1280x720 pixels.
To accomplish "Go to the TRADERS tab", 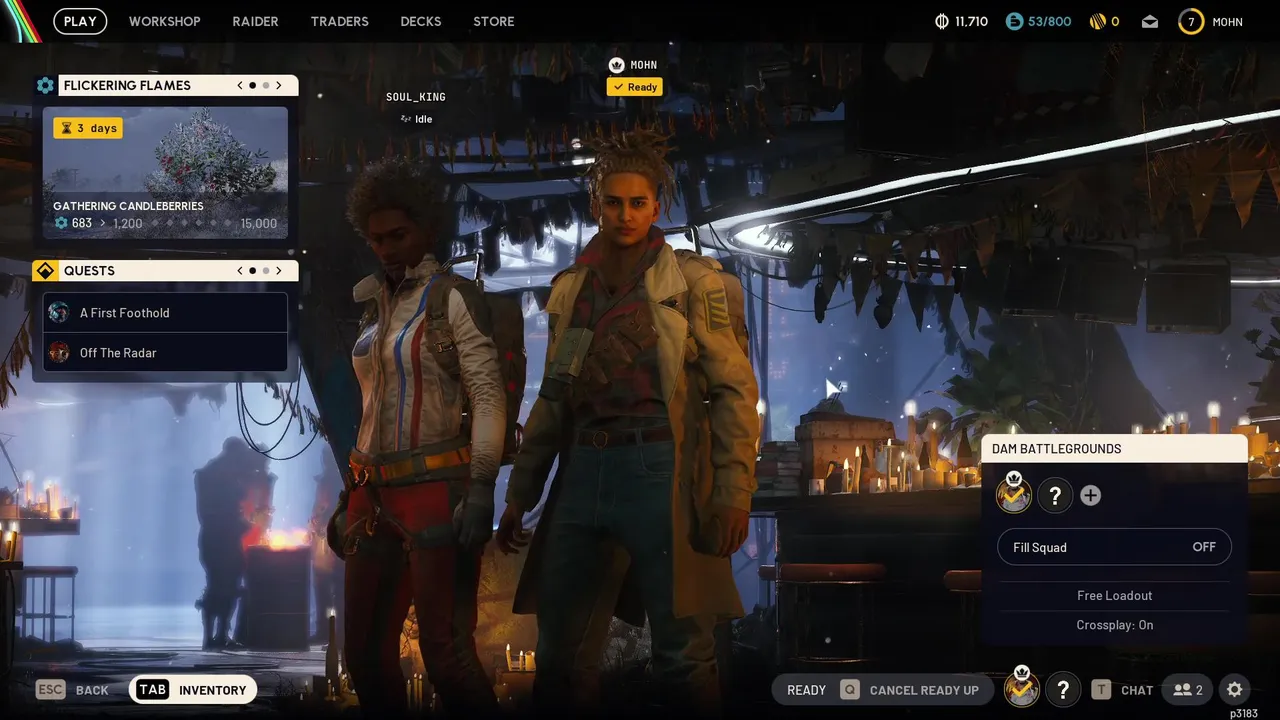I will click(x=339, y=21).
